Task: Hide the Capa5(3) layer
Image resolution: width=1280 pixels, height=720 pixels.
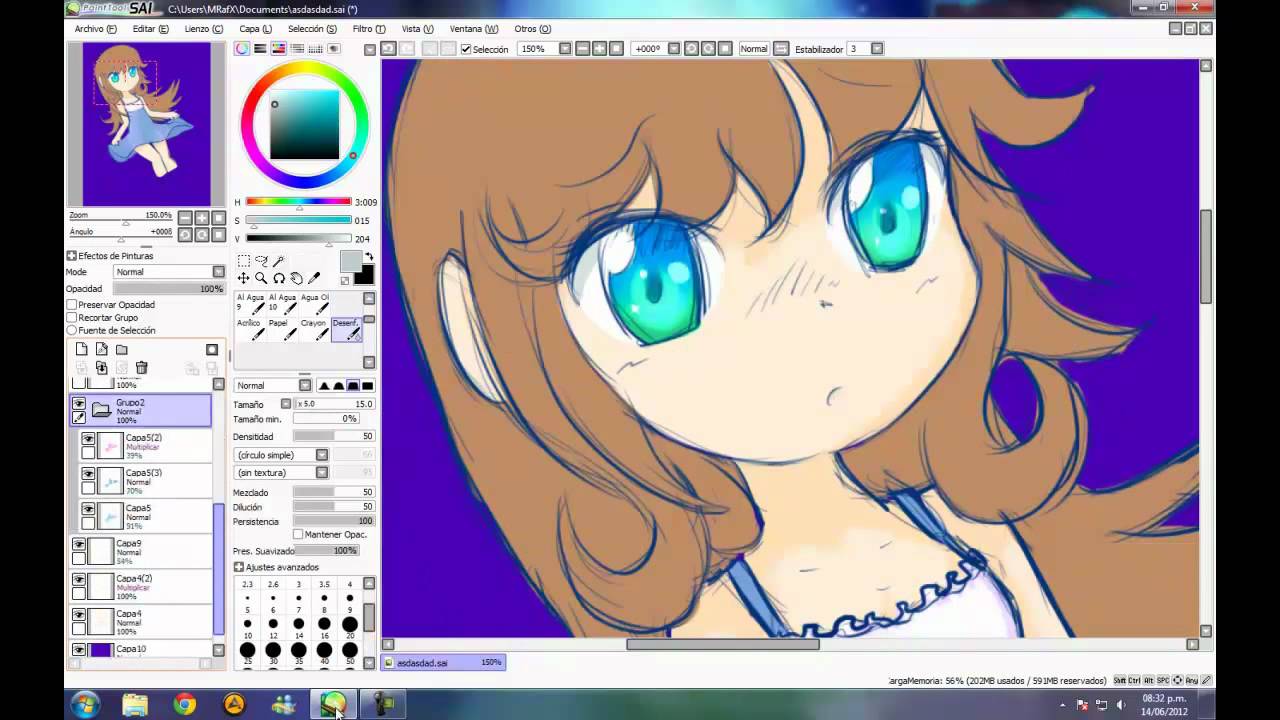Action: tap(88, 474)
